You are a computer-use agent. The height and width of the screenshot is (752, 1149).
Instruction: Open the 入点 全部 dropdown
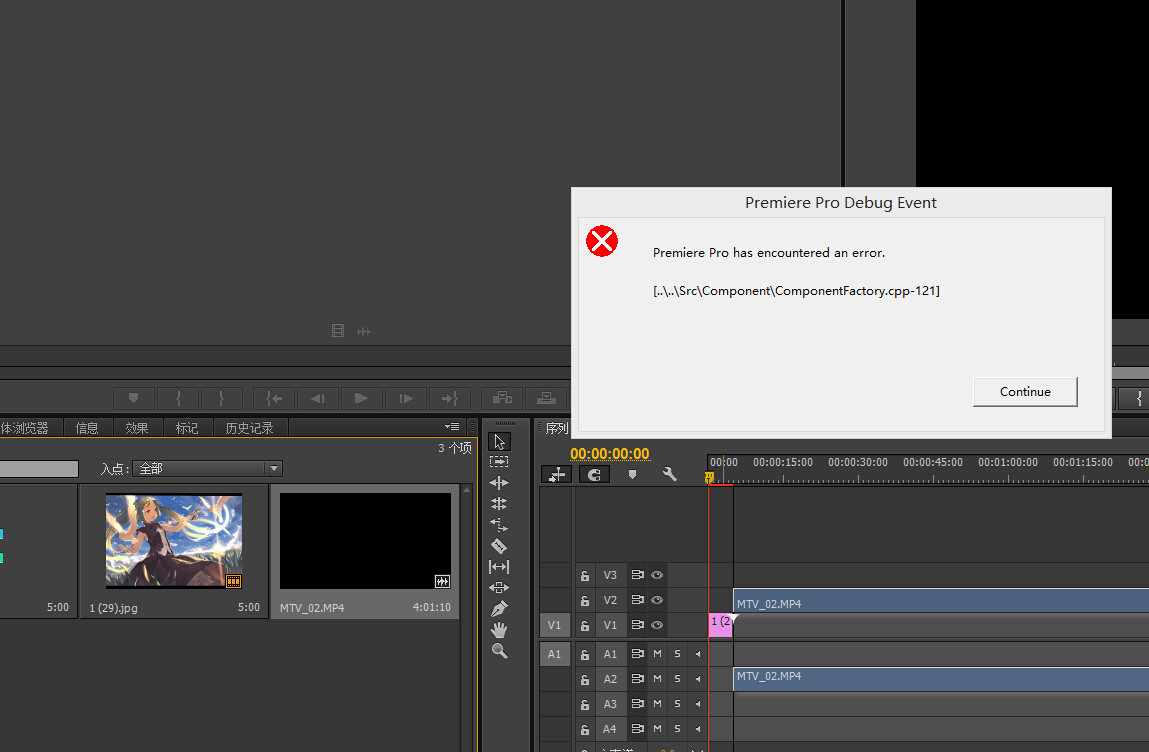point(207,468)
